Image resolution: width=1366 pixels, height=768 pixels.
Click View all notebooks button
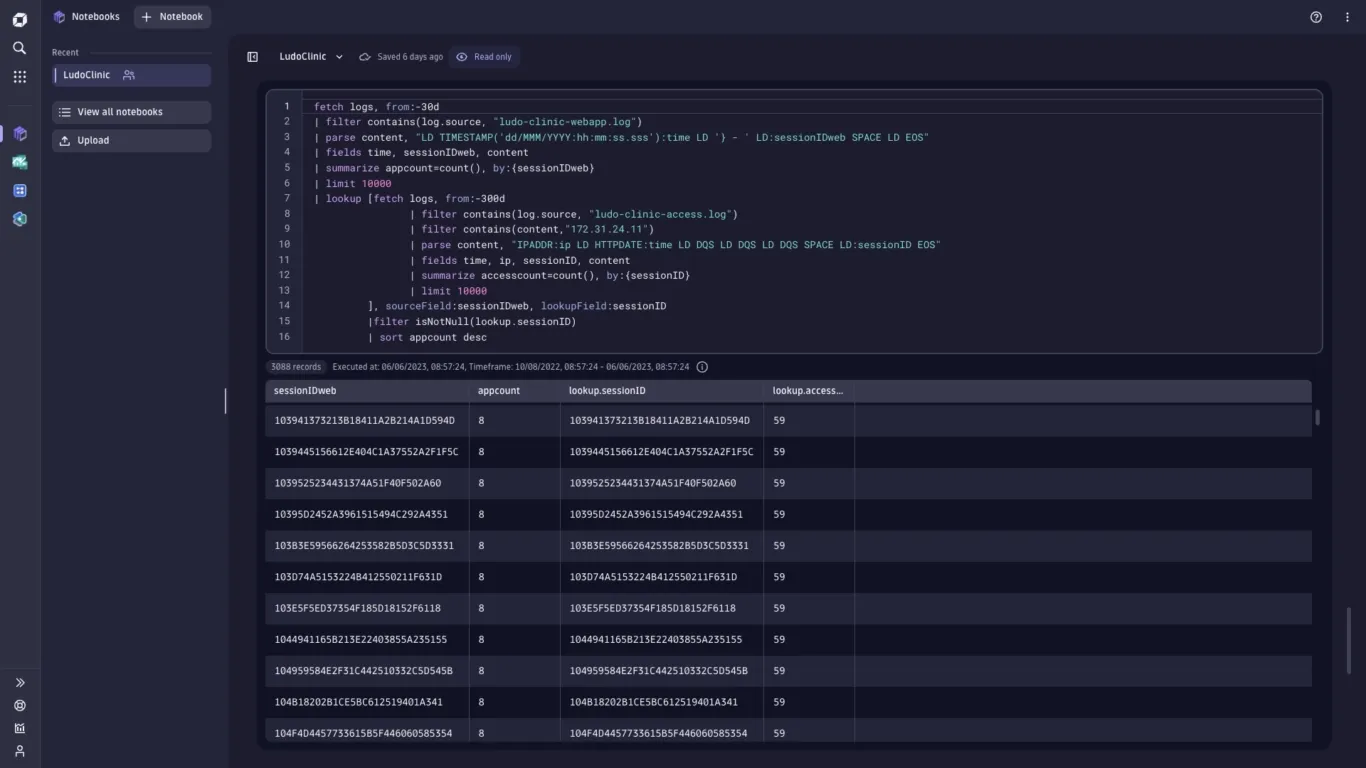tap(131, 112)
